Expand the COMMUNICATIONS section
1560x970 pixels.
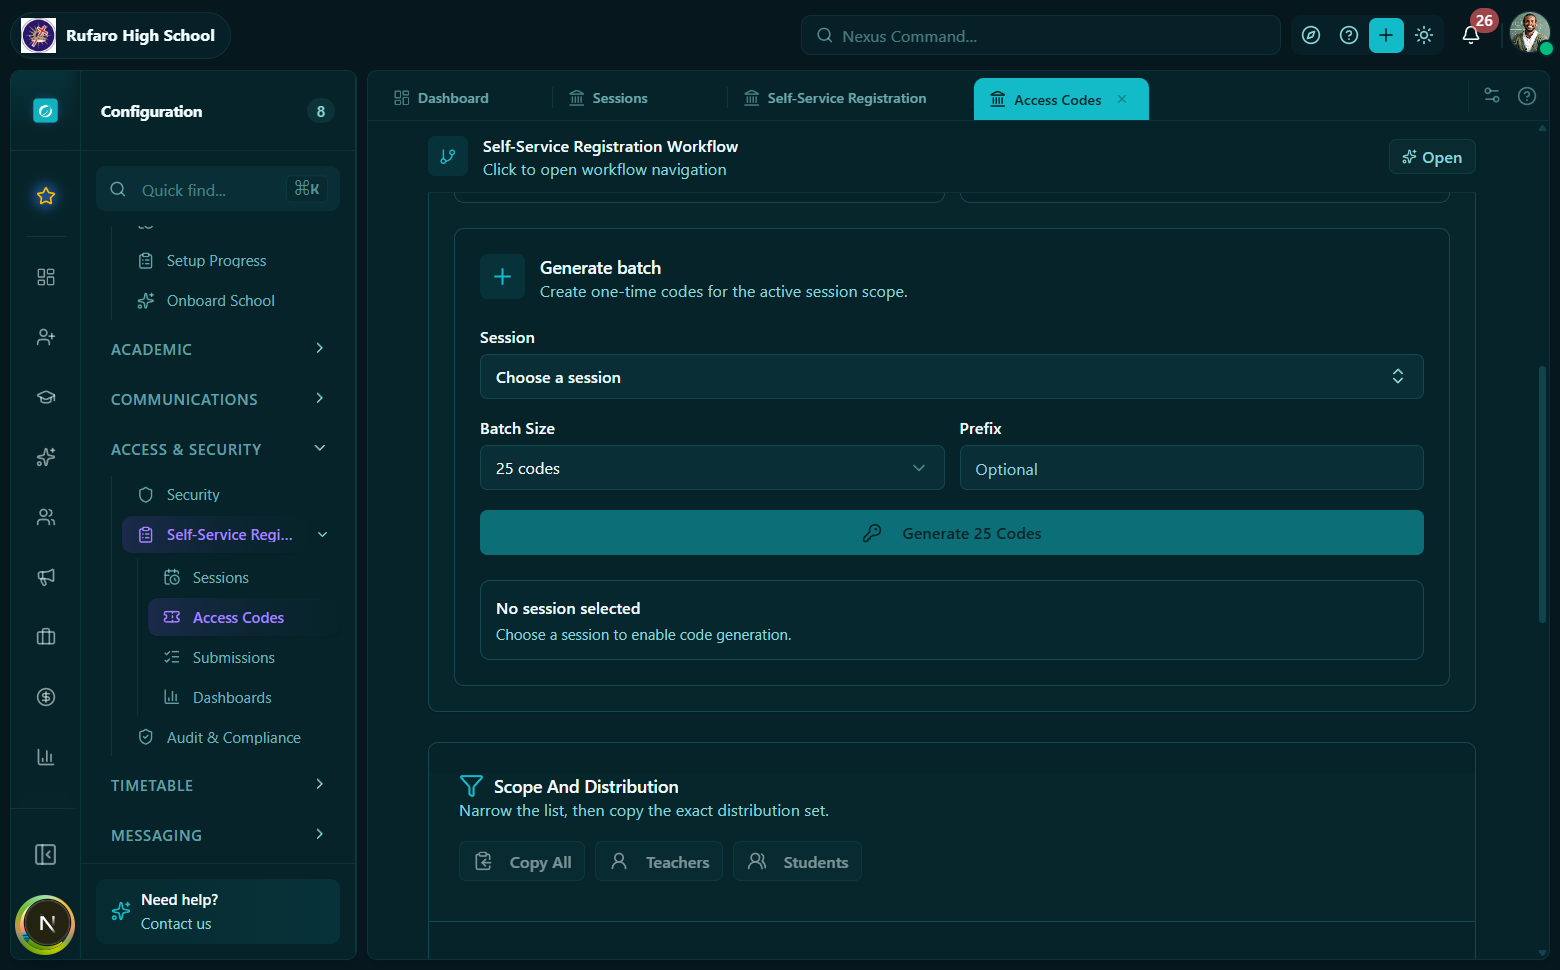218,399
